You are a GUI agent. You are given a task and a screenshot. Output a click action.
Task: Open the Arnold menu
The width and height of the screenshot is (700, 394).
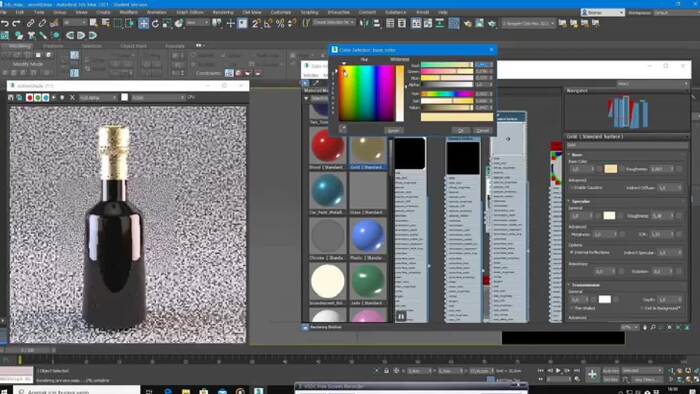click(422, 12)
